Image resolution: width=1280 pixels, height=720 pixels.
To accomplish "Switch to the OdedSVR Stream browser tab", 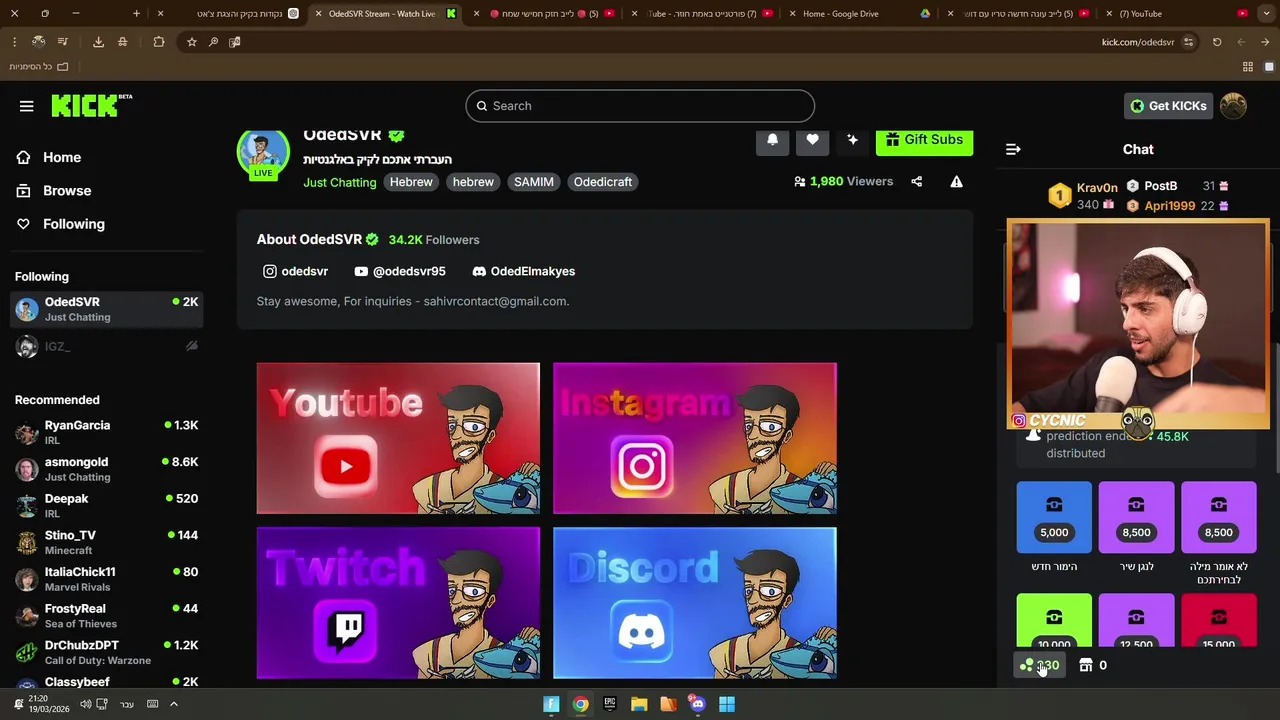I will tap(385, 14).
